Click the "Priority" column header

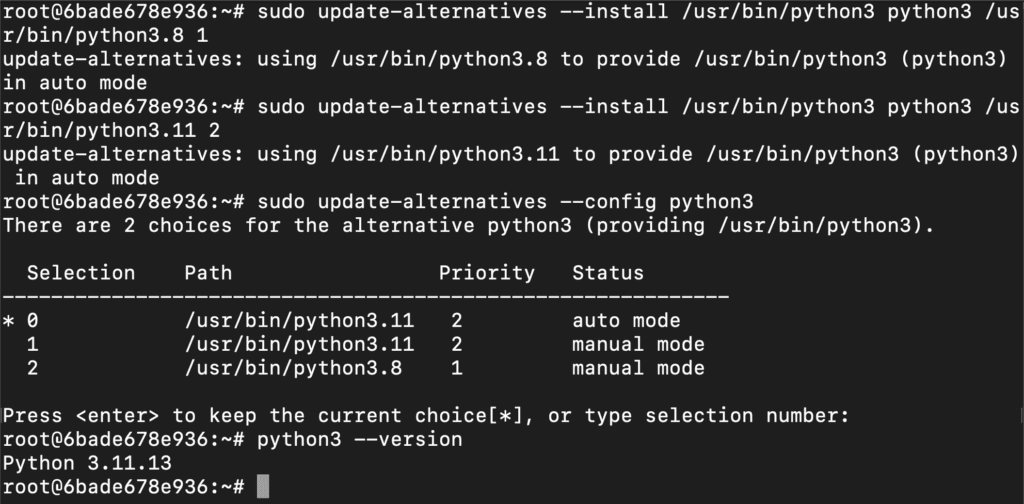tap(487, 272)
